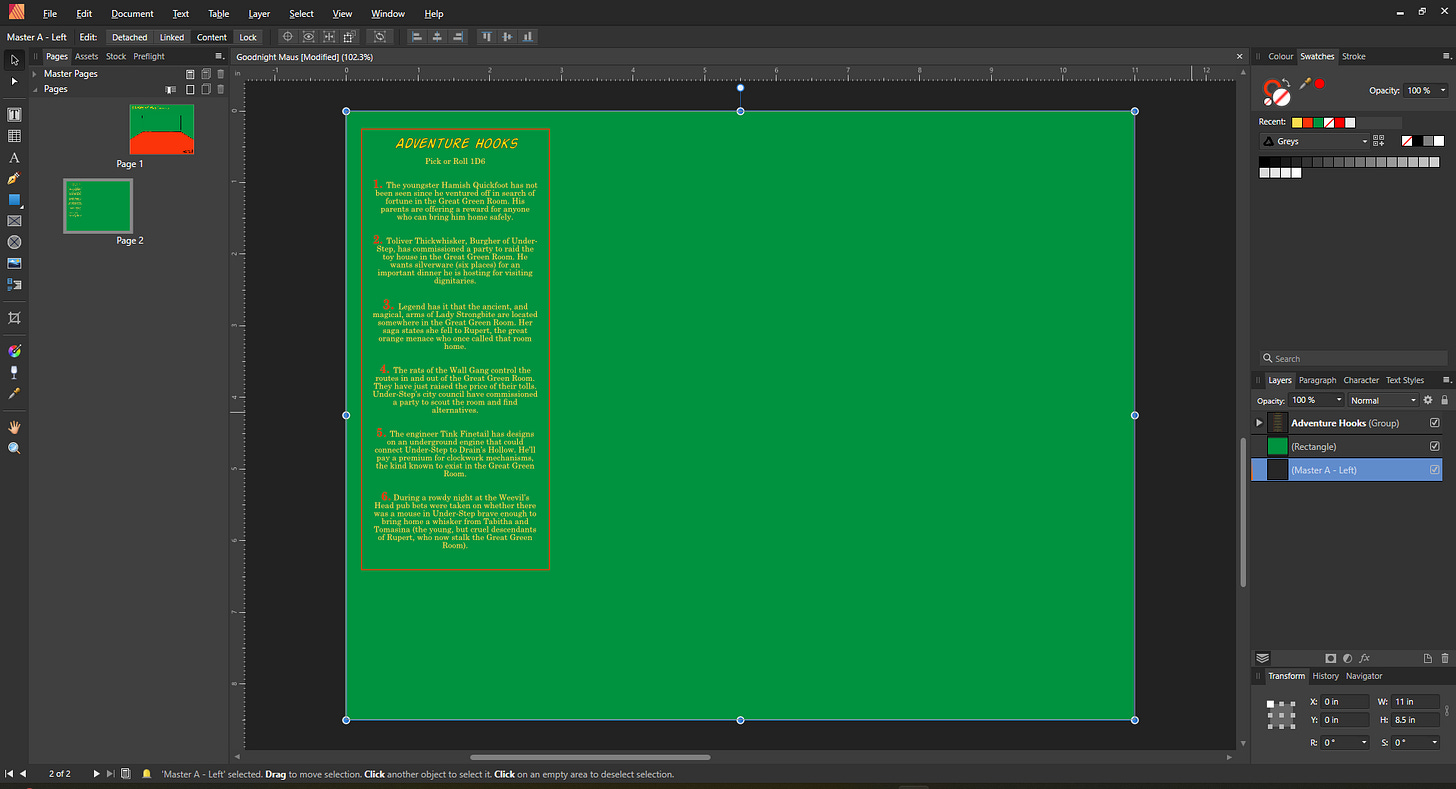The width and height of the screenshot is (1456, 789).
Task: Open the Document menu
Action: pos(132,14)
